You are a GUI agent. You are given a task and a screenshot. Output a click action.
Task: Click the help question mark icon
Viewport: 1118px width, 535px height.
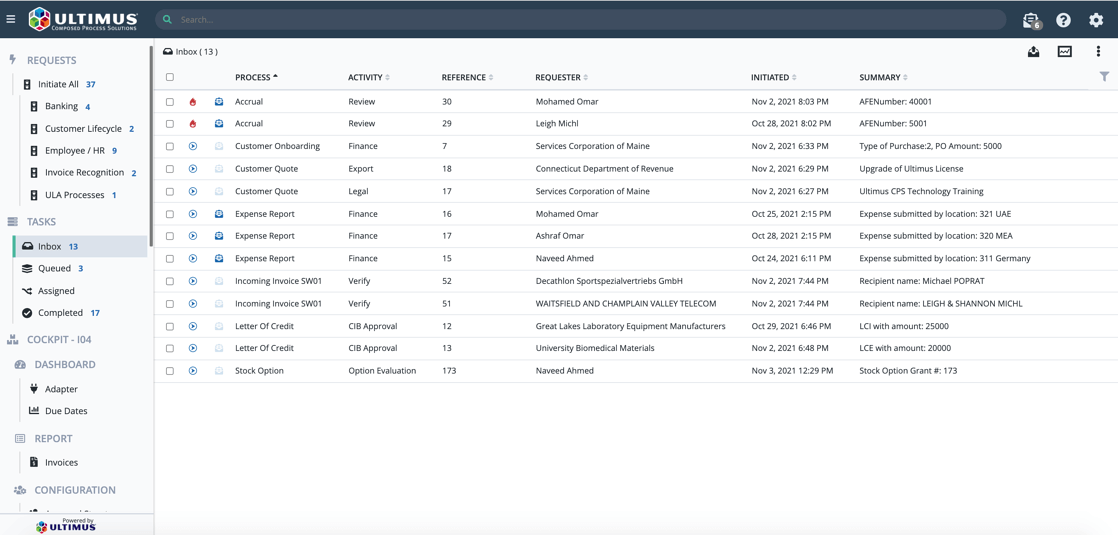pyautogui.click(x=1063, y=20)
